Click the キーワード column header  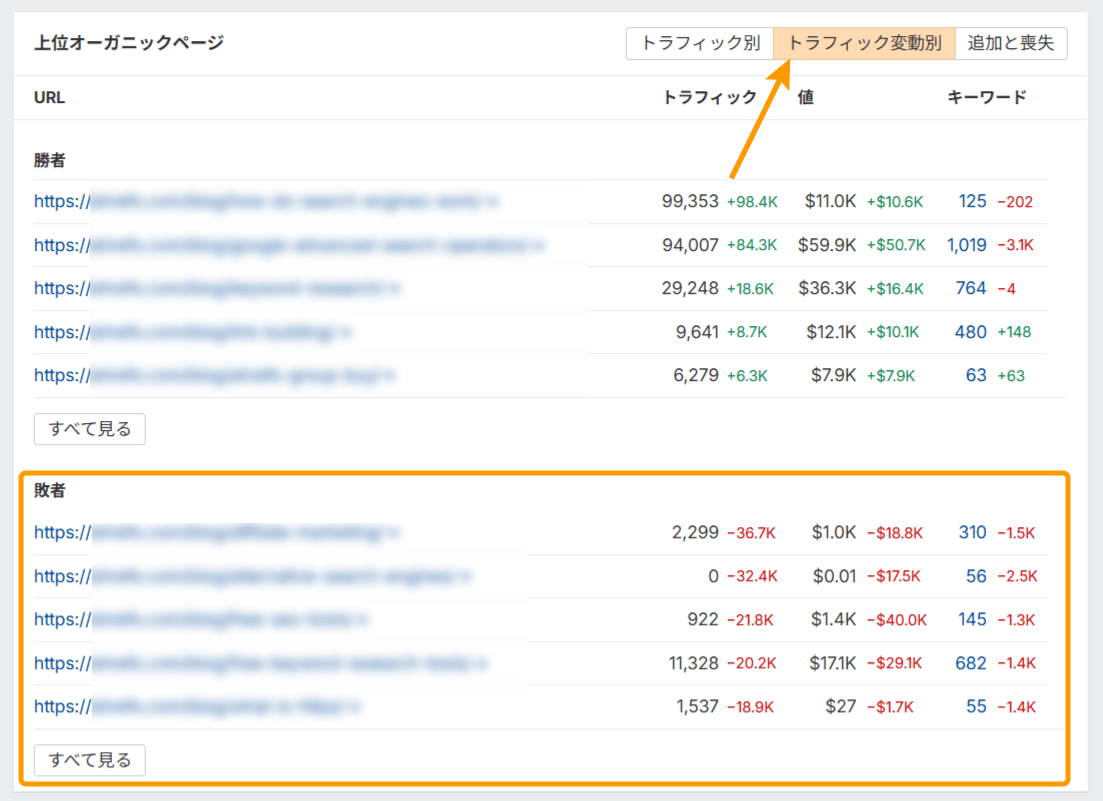click(986, 97)
